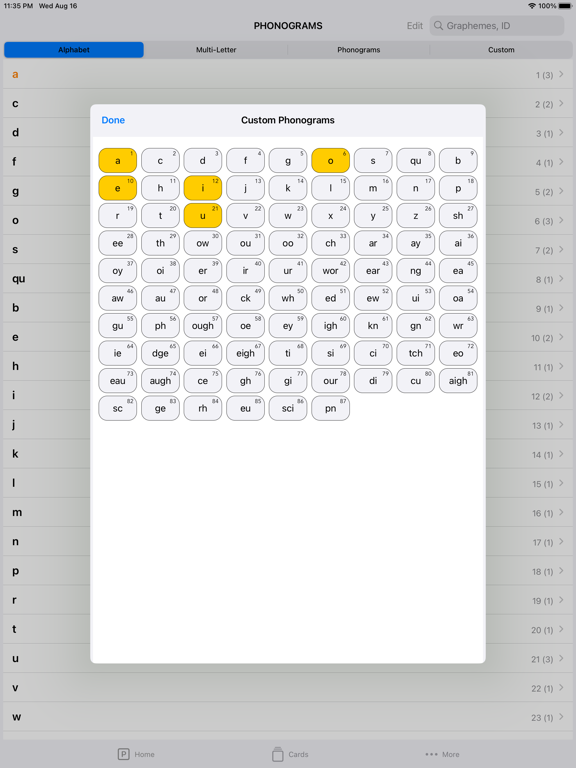This screenshot has width=576, height=768.
Task: Deselect the highlighted 'i' phonogram tile
Action: pos(203,188)
